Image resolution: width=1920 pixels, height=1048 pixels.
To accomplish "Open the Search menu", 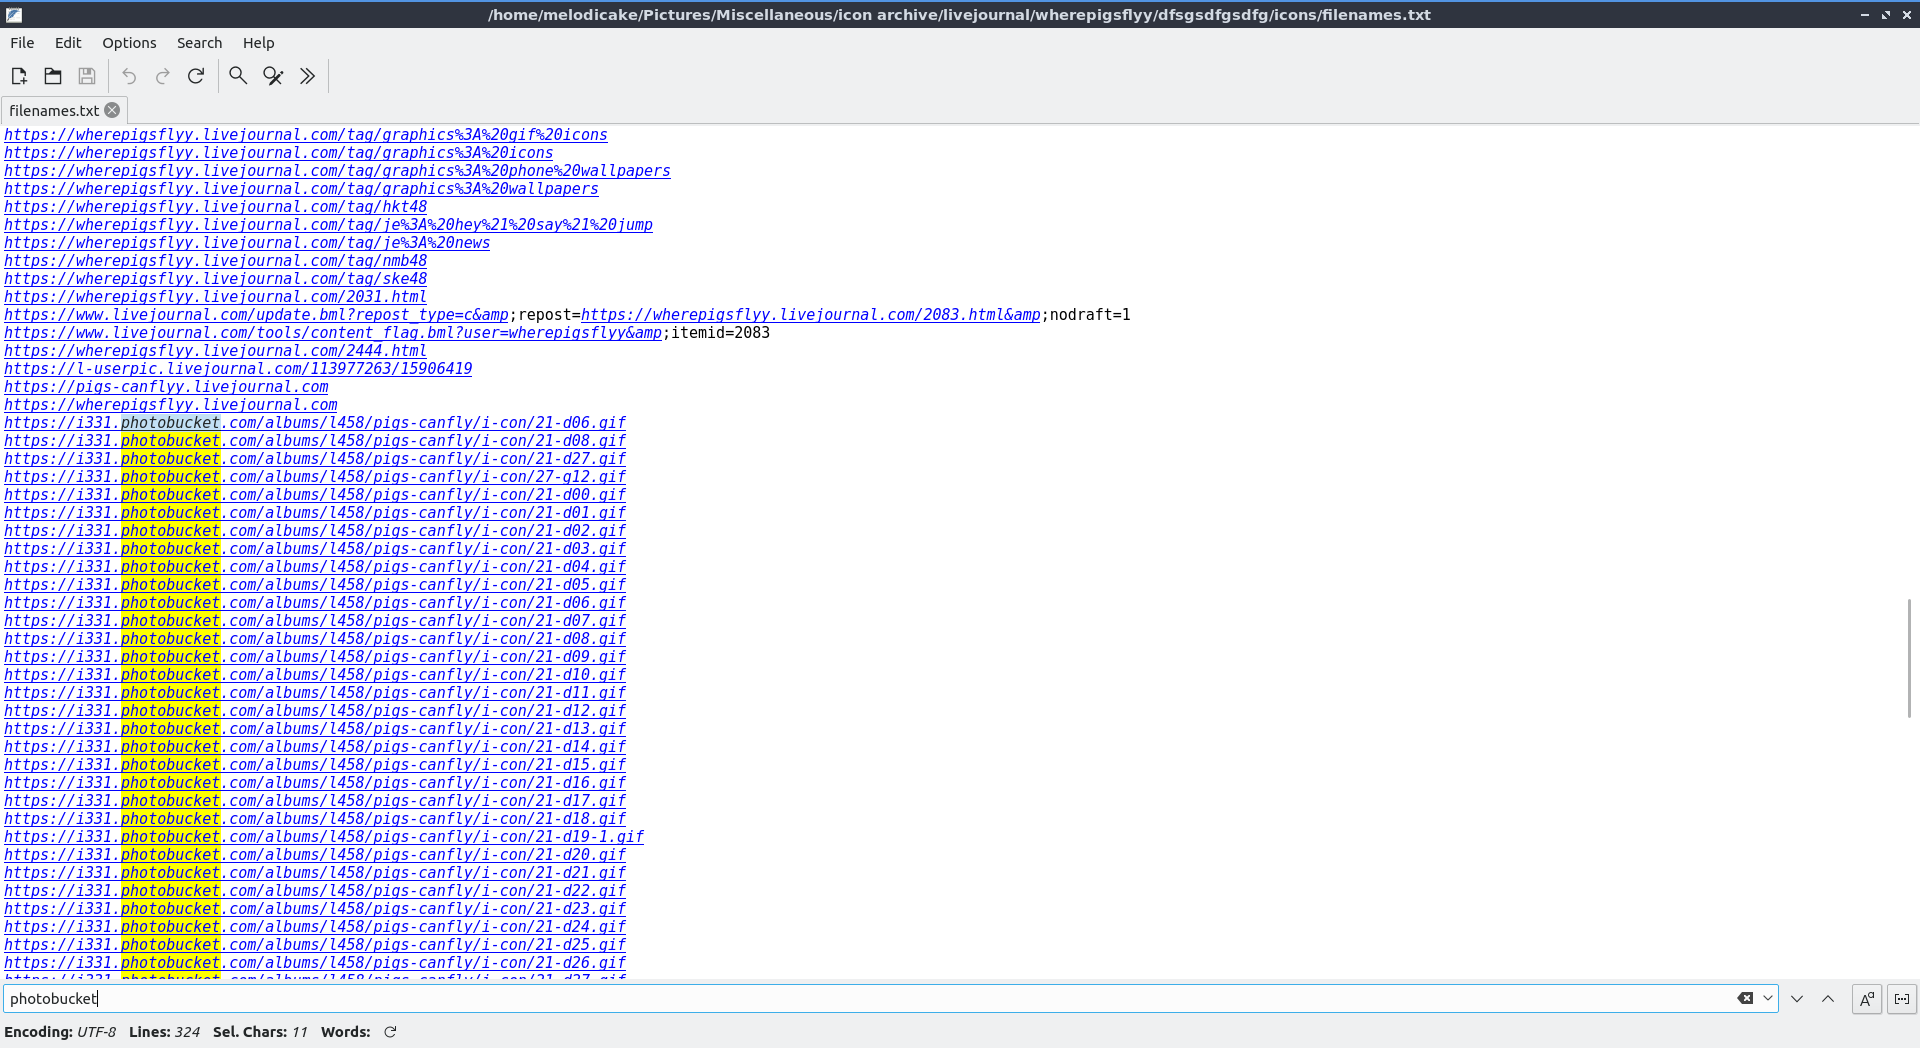I will point(199,43).
